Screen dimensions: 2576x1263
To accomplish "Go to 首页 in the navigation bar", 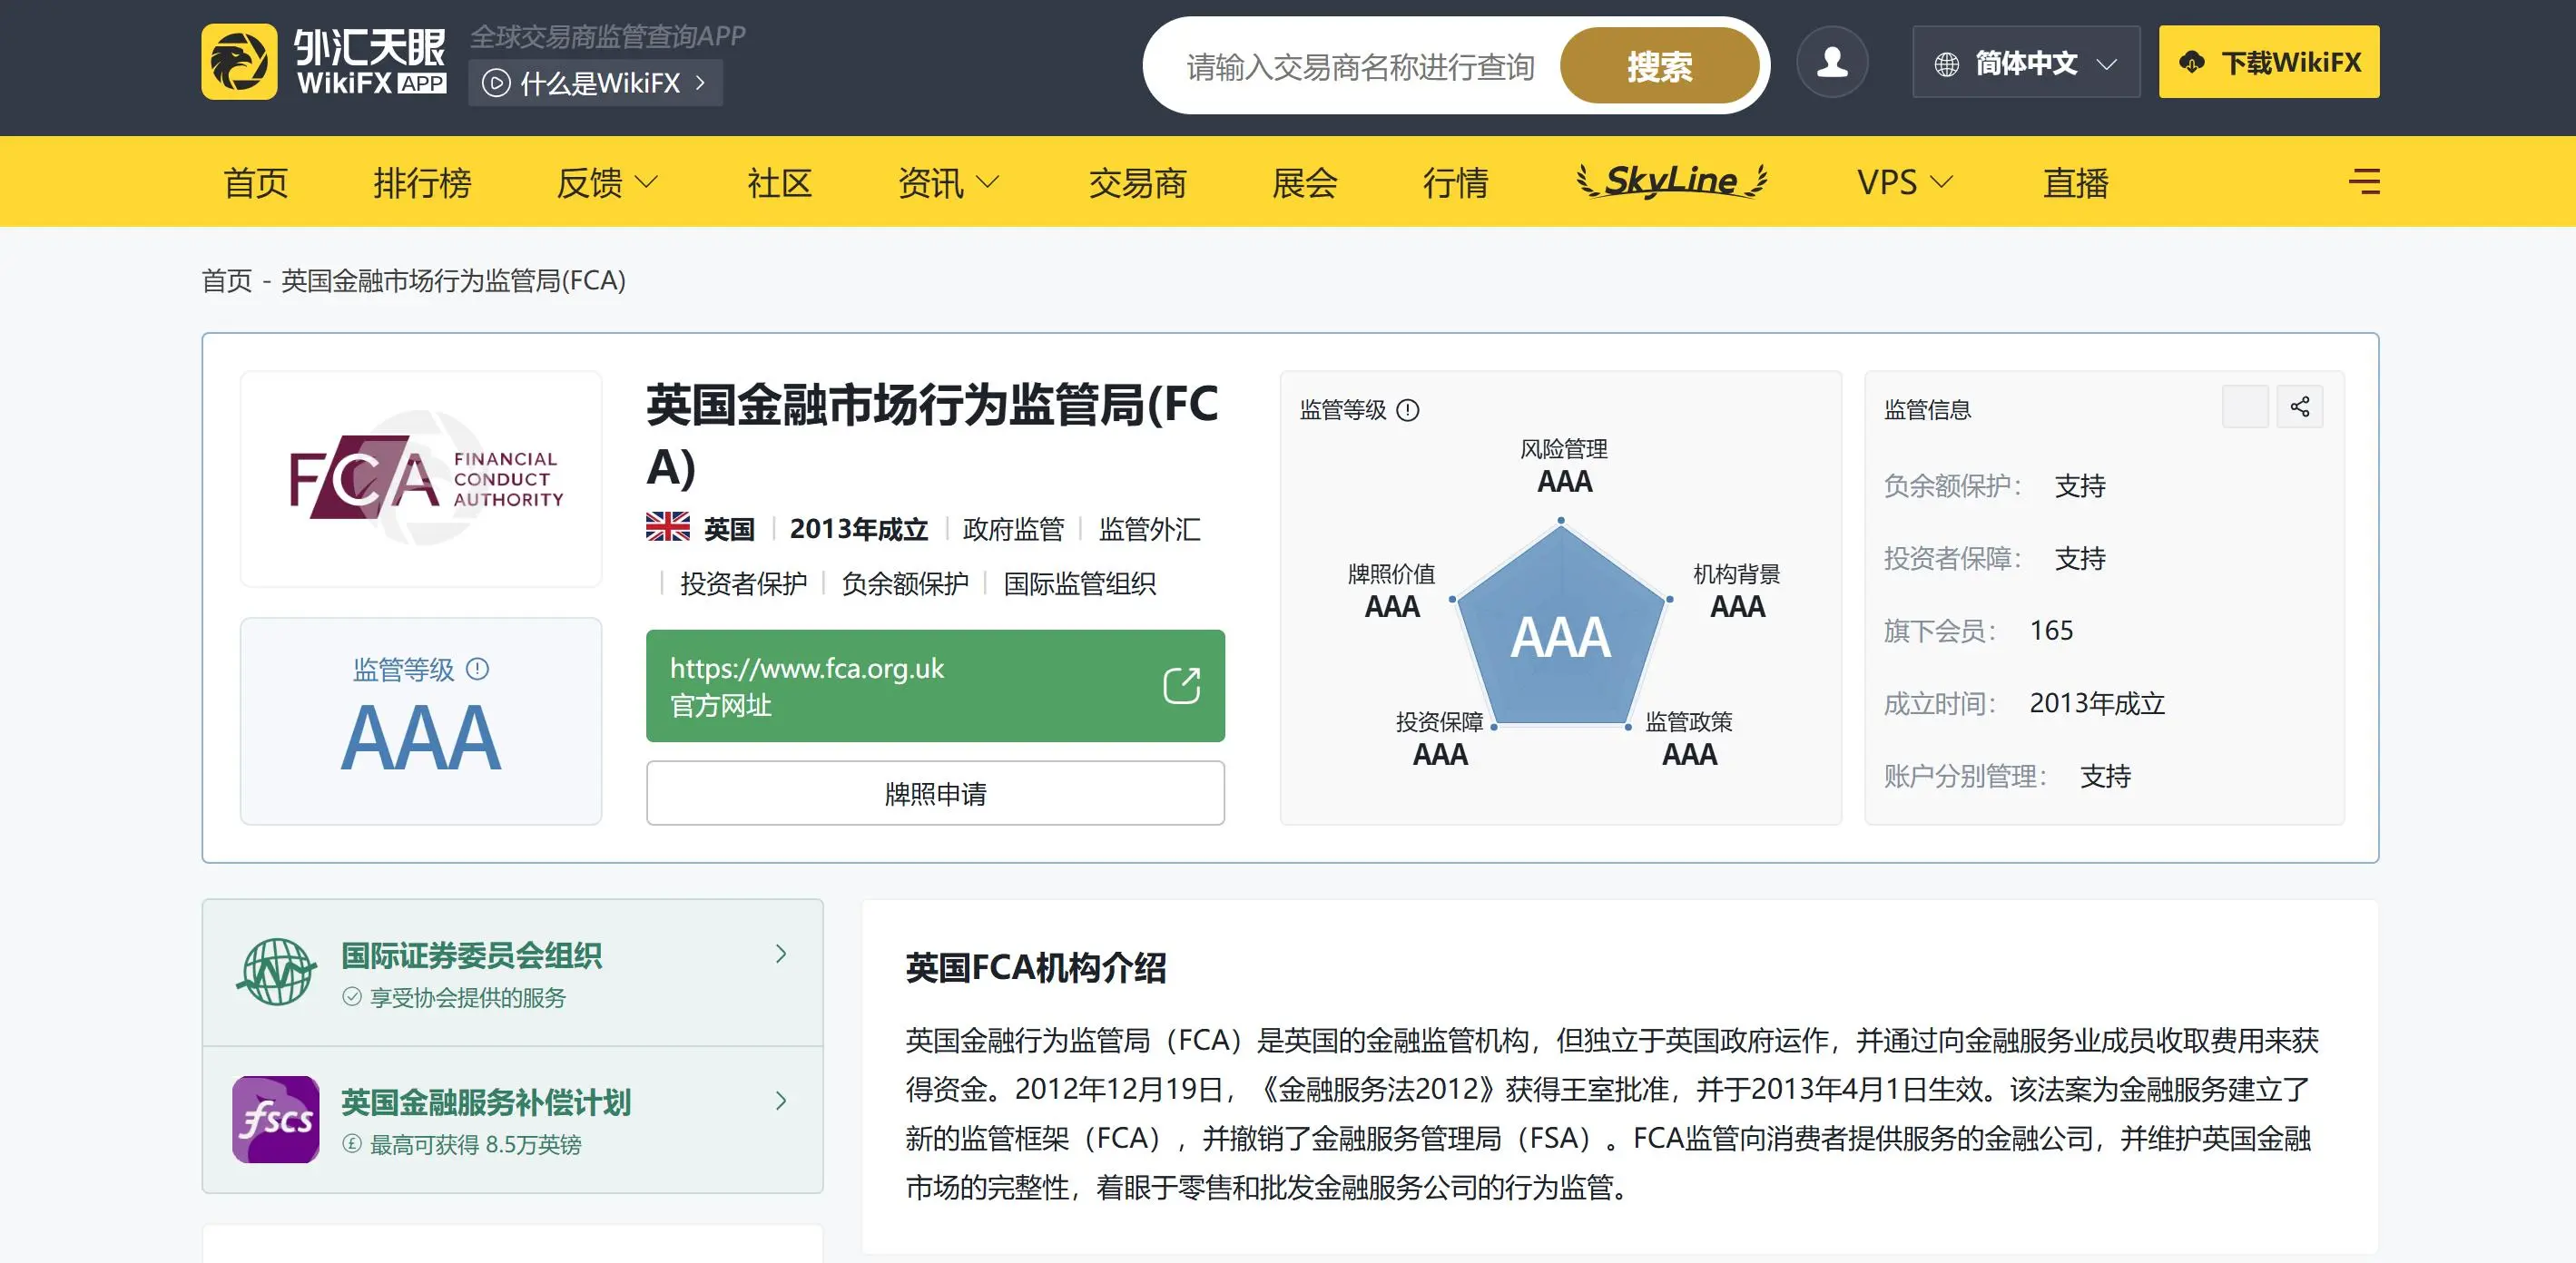I will [256, 183].
